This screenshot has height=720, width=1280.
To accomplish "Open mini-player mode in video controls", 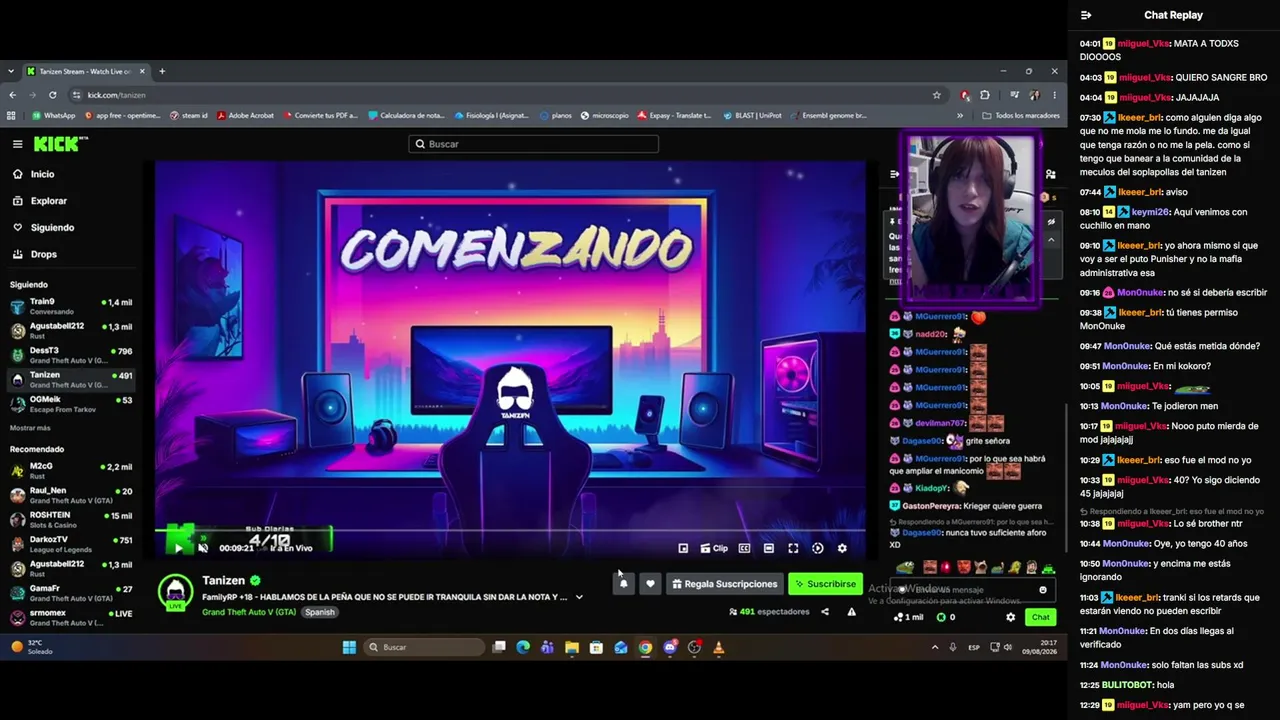I will click(x=683, y=548).
